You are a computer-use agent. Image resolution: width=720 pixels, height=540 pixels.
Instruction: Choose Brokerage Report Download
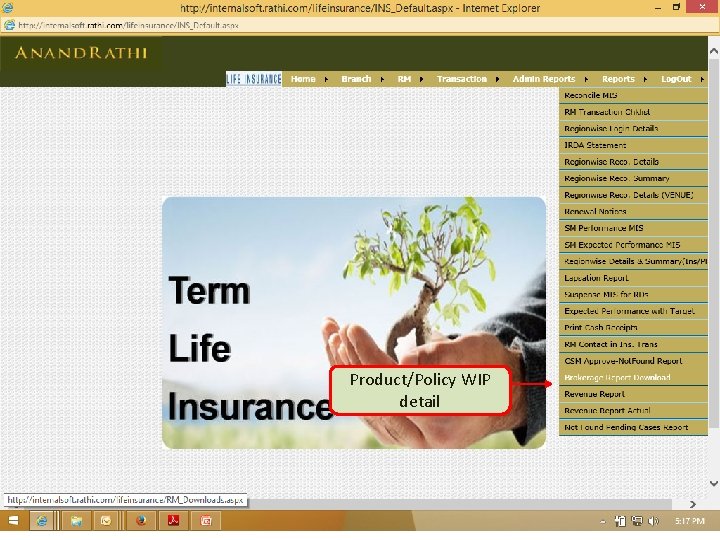(633, 377)
